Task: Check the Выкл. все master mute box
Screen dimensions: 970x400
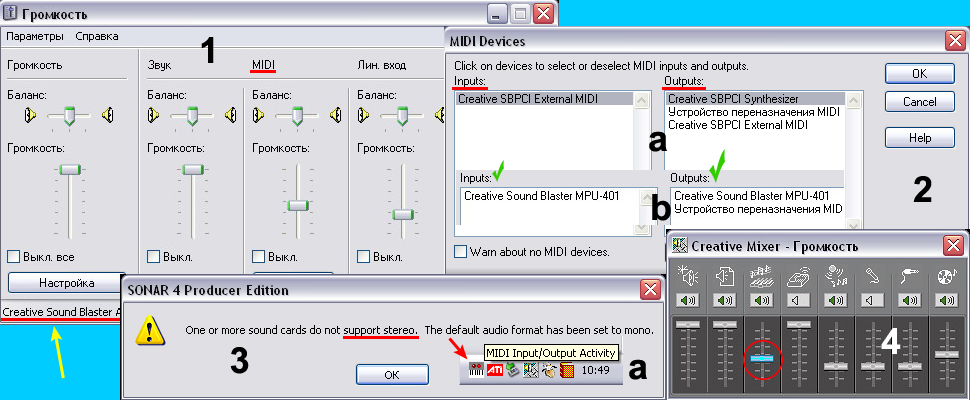Action: (x=14, y=256)
